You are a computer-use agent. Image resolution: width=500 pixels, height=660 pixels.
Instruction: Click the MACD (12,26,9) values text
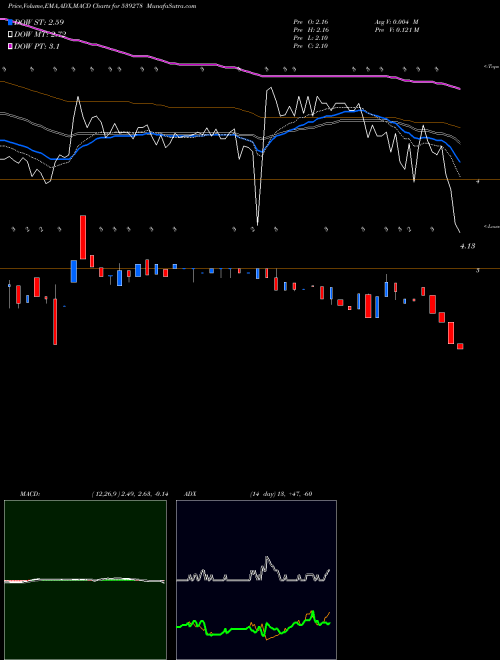(x=130, y=494)
